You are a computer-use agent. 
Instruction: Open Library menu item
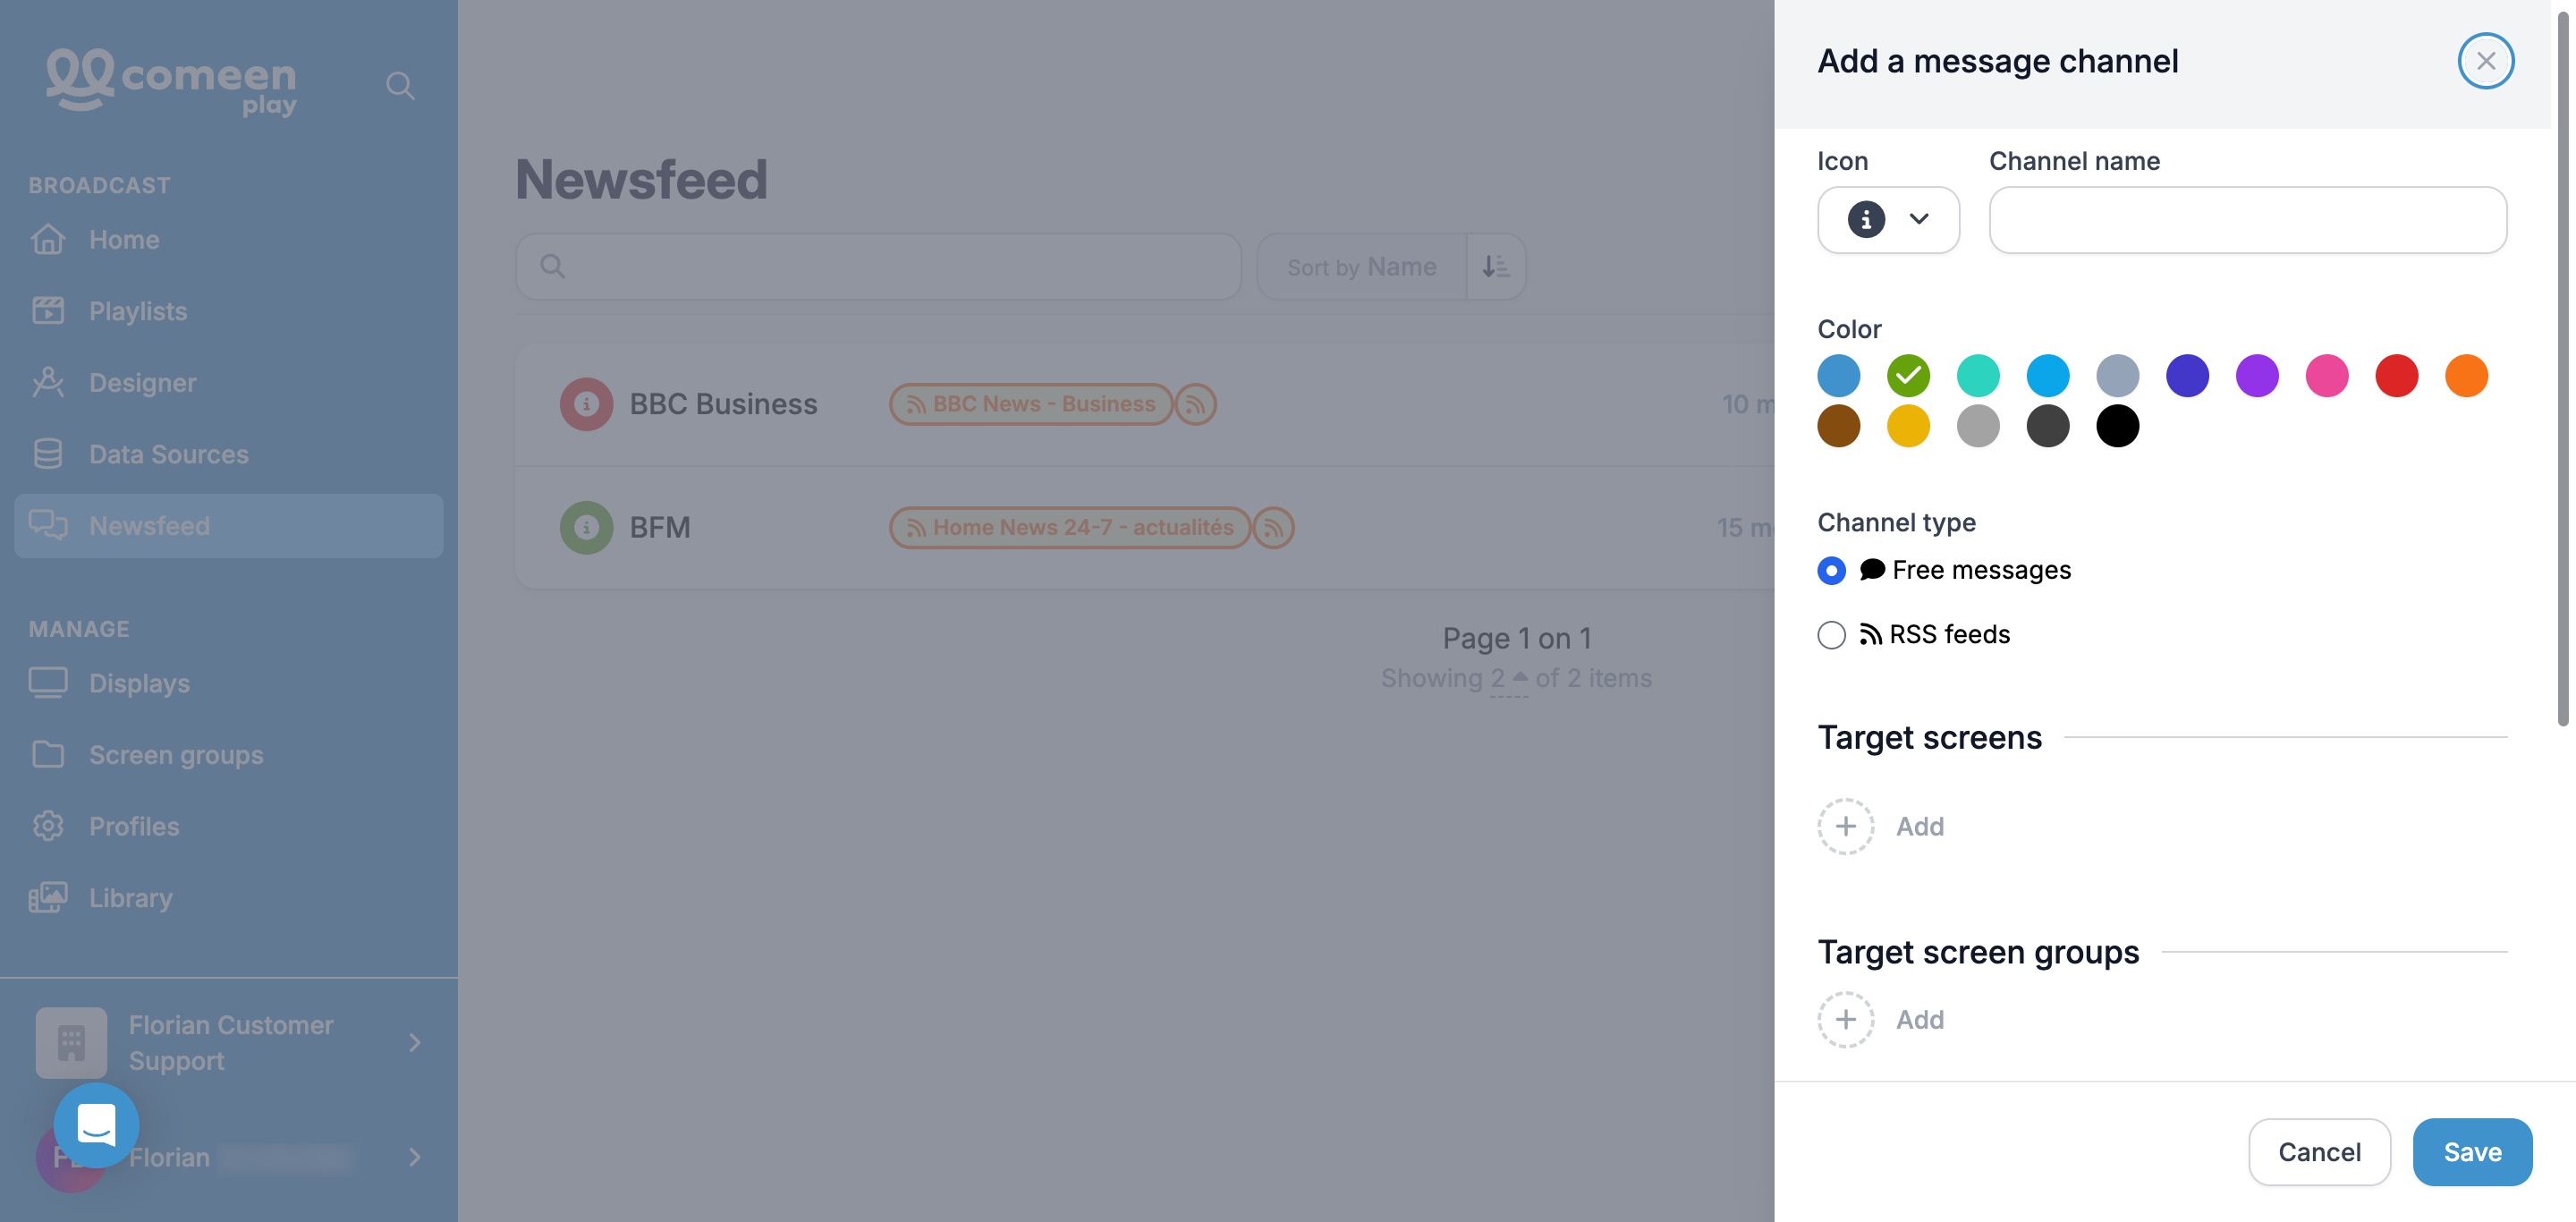pyautogui.click(x=229, y=898)
